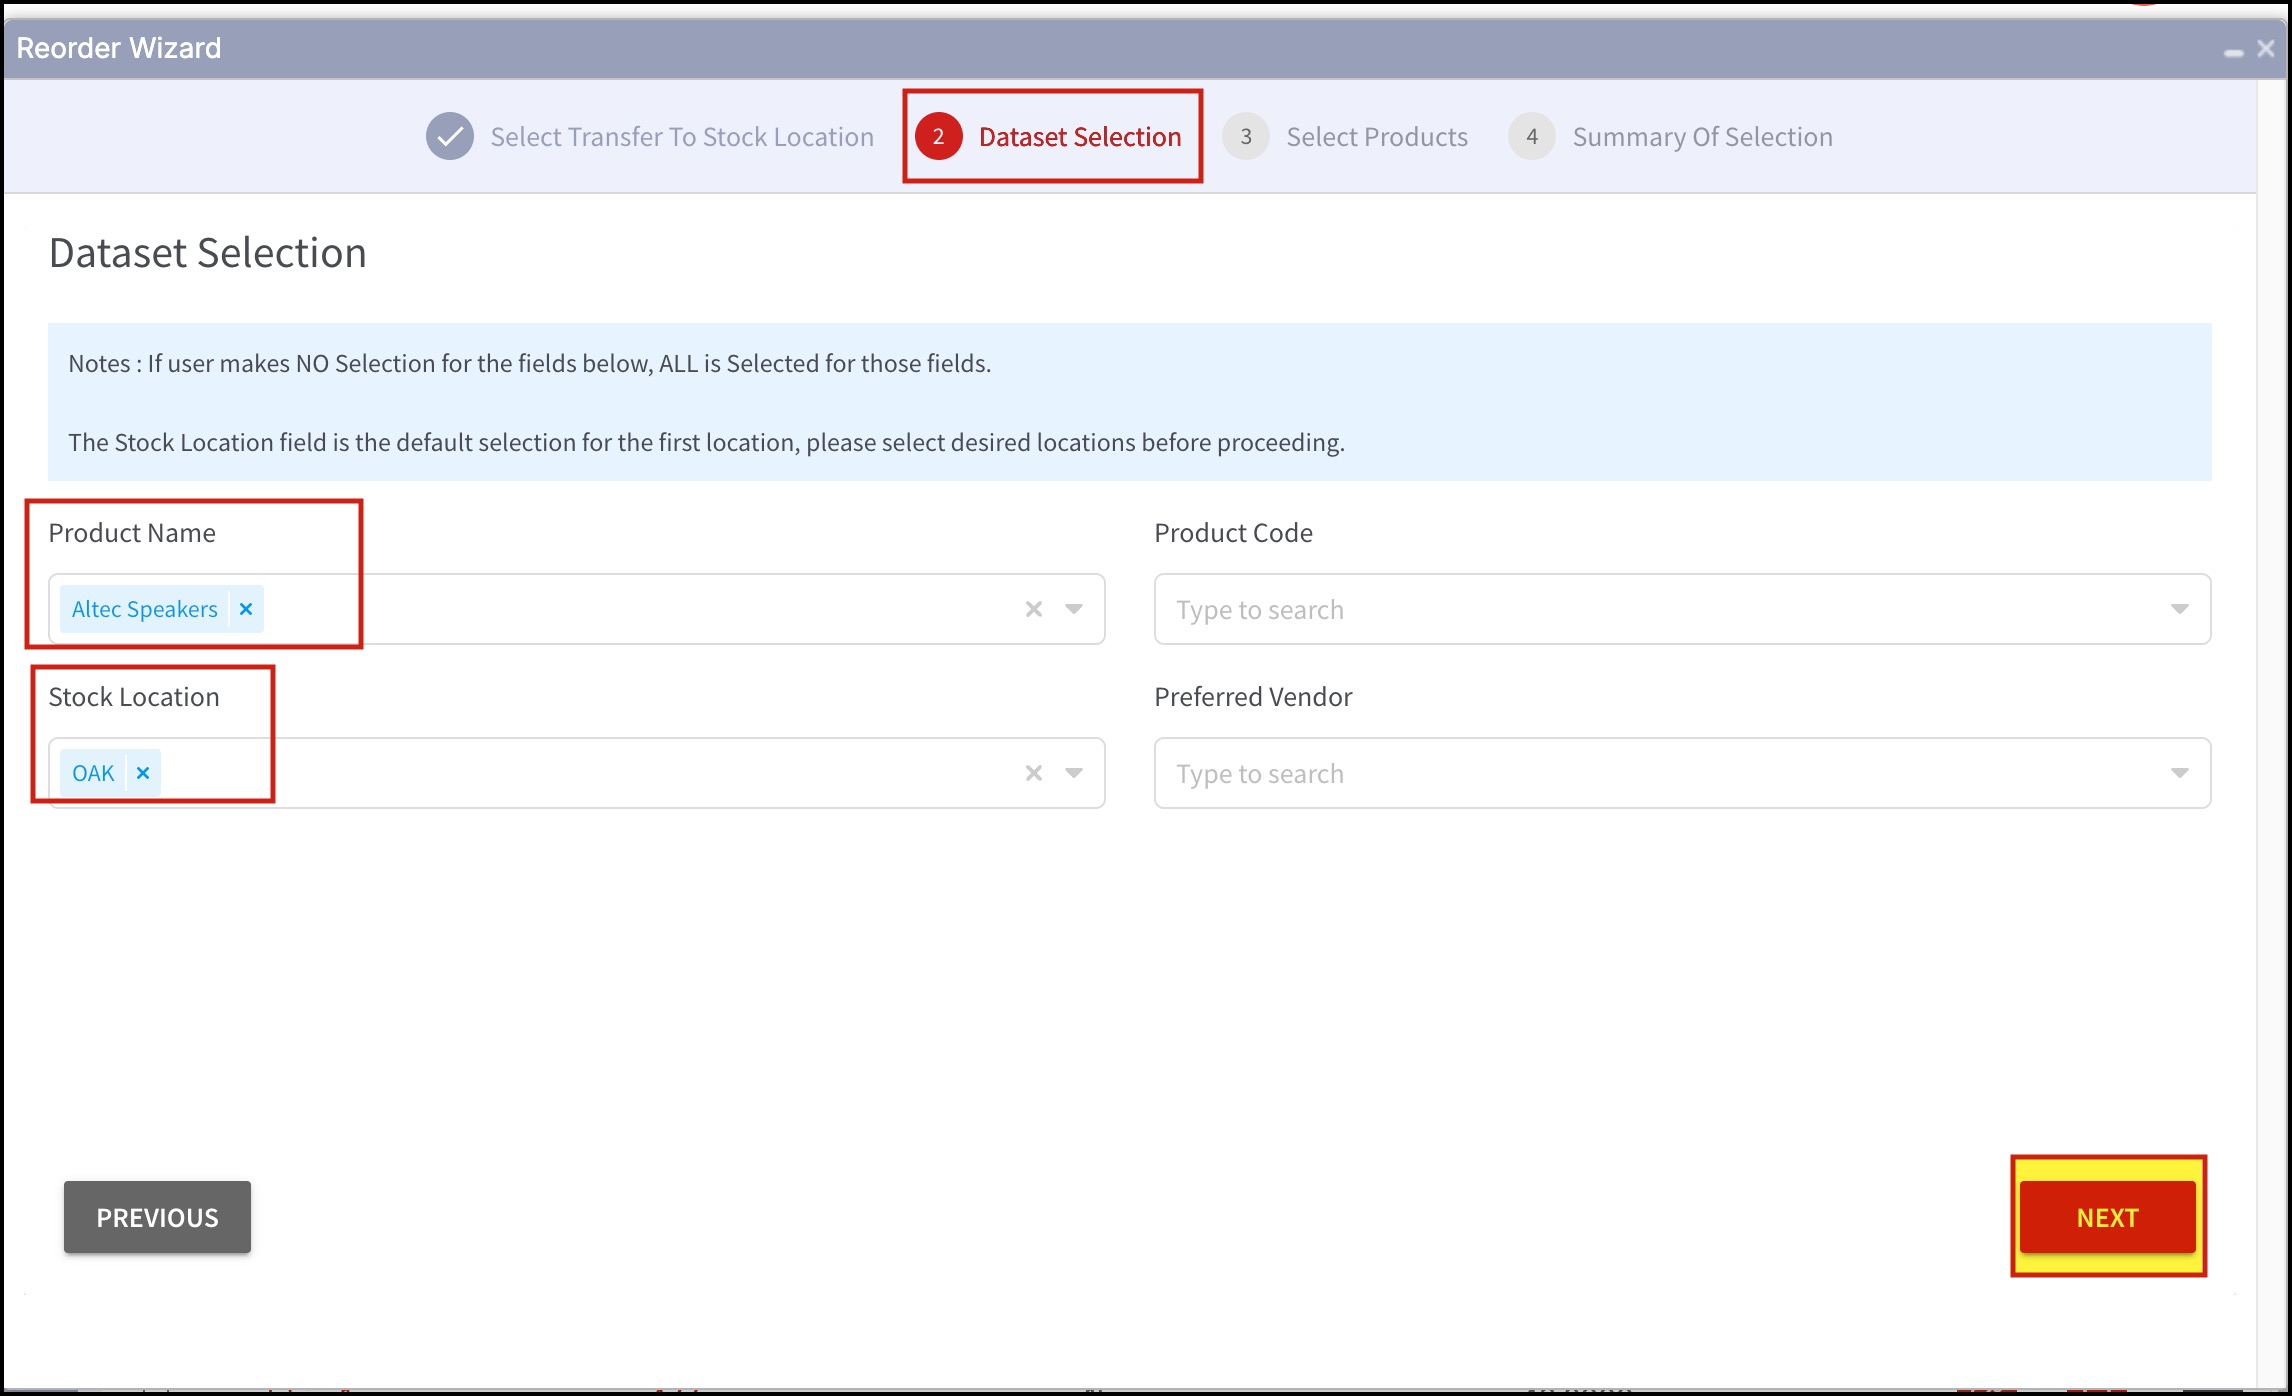Remove the Altec Speakers tag

coord(246,609)
